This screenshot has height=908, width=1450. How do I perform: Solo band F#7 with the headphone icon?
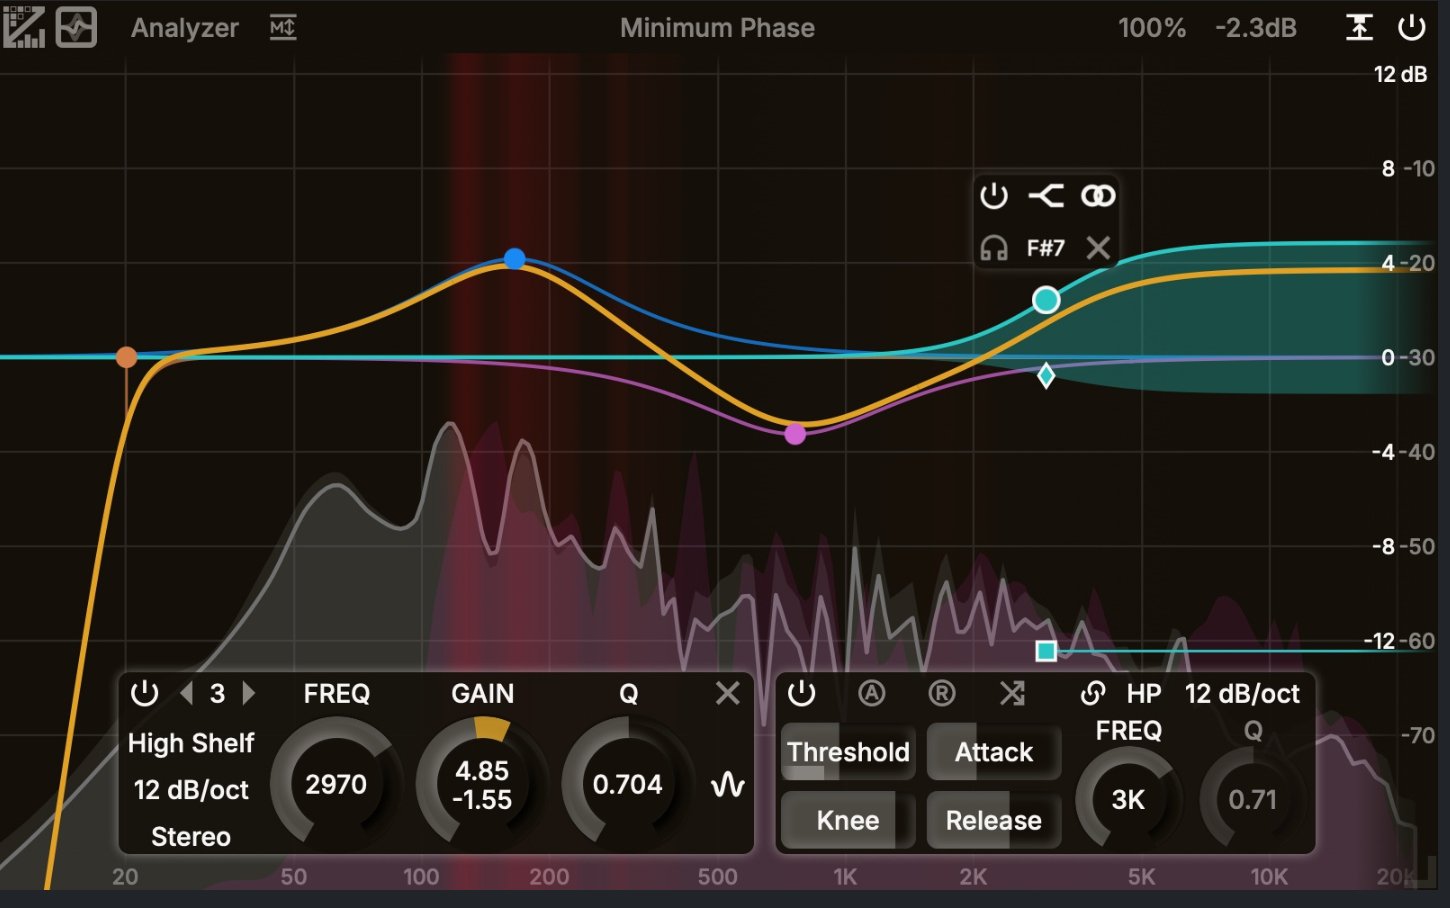(992, 247)
